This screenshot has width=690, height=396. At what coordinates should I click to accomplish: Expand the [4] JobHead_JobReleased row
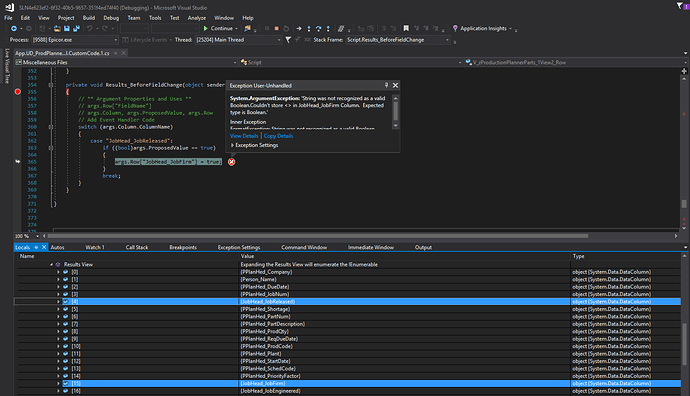[x=58, y=302]
